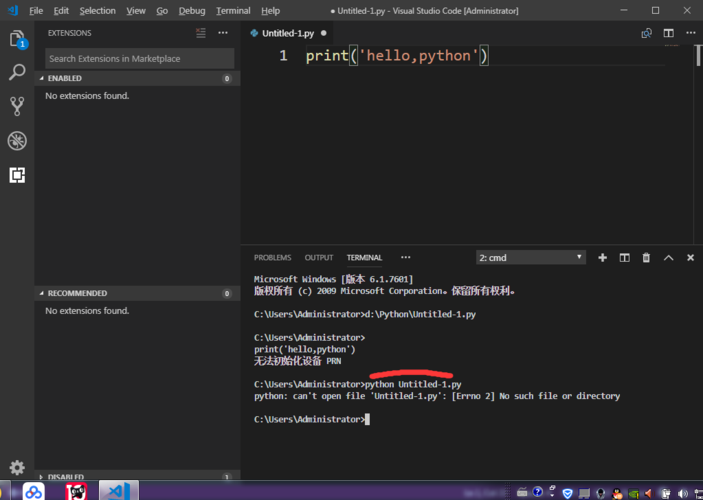The width and height of the screenshot is (703, 500).
Task: Click the RECOMMENDED section count badge
Action: coord(227,293)
